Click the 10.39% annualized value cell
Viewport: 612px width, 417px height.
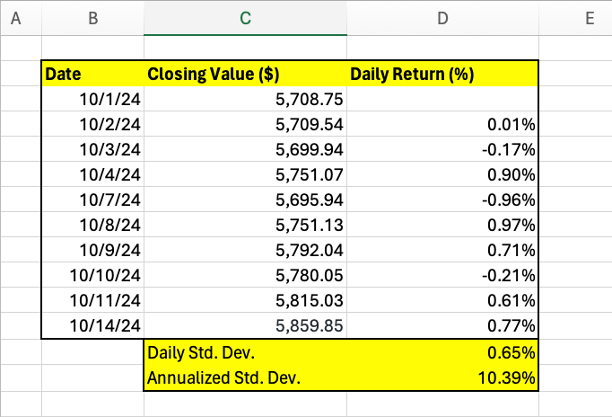tap(443, 378)
